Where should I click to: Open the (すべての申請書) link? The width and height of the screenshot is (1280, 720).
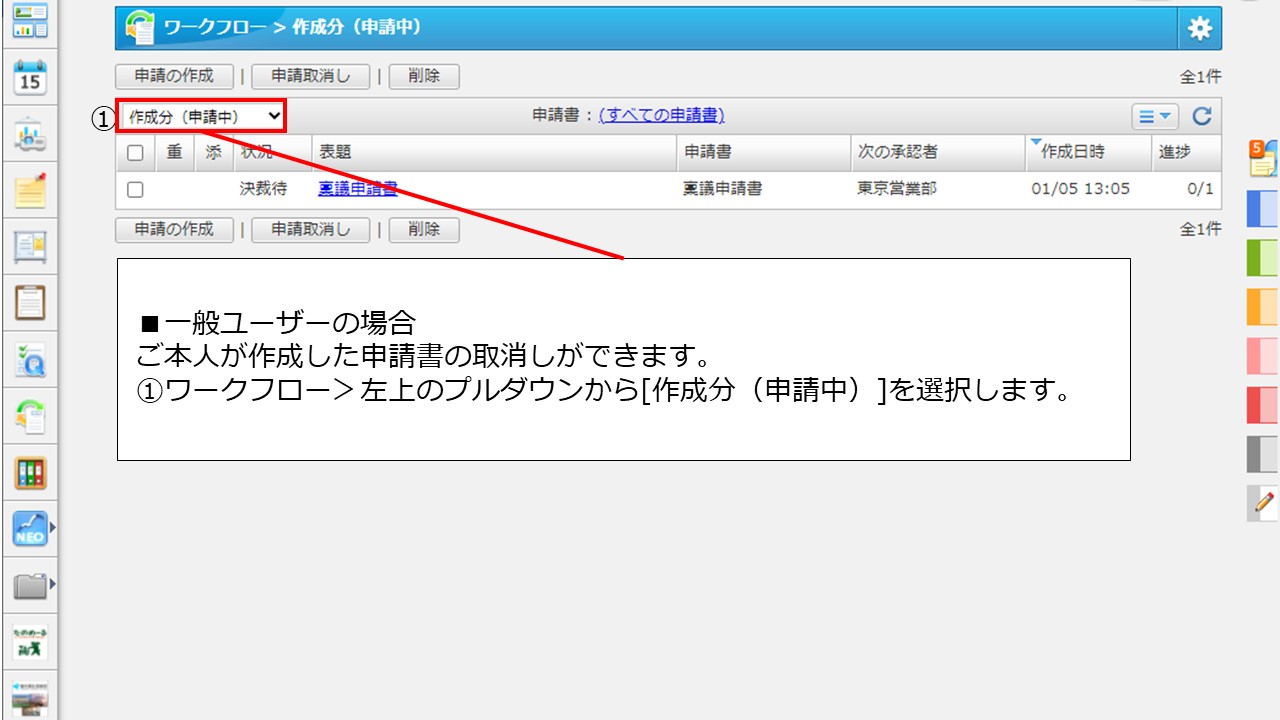click(661, 116)
